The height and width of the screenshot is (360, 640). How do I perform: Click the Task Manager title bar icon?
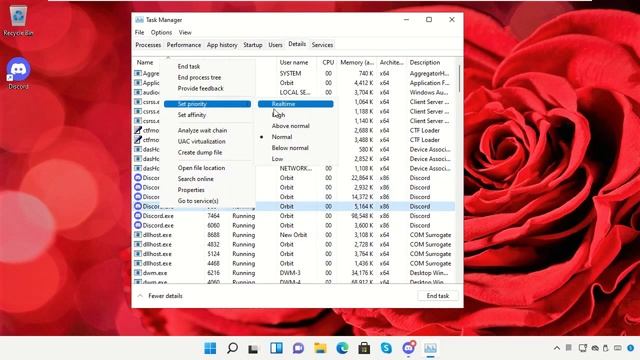tap(139, 20)
